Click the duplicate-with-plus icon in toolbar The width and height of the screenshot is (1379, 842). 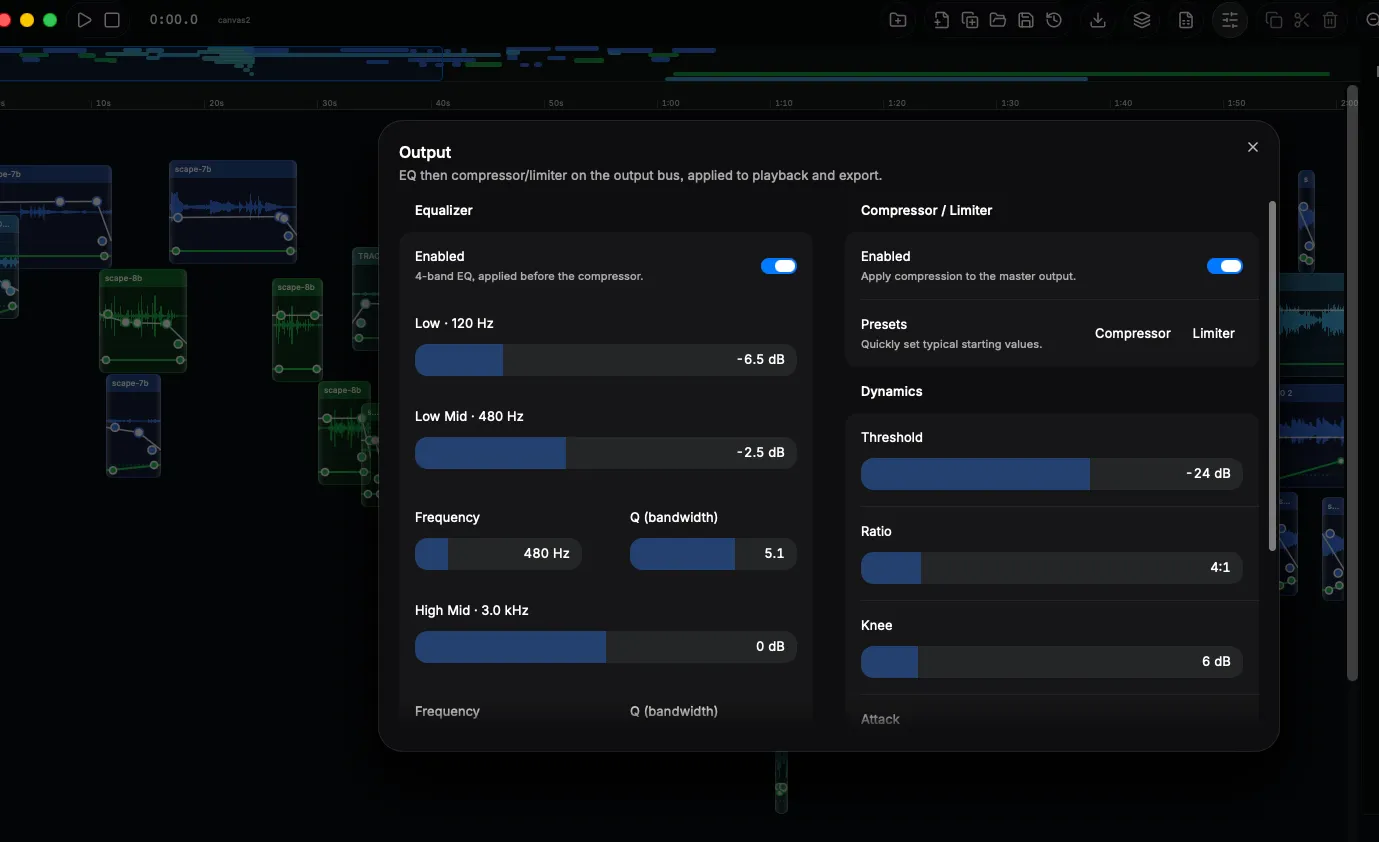pyautogui.click(x=970, y=20)
